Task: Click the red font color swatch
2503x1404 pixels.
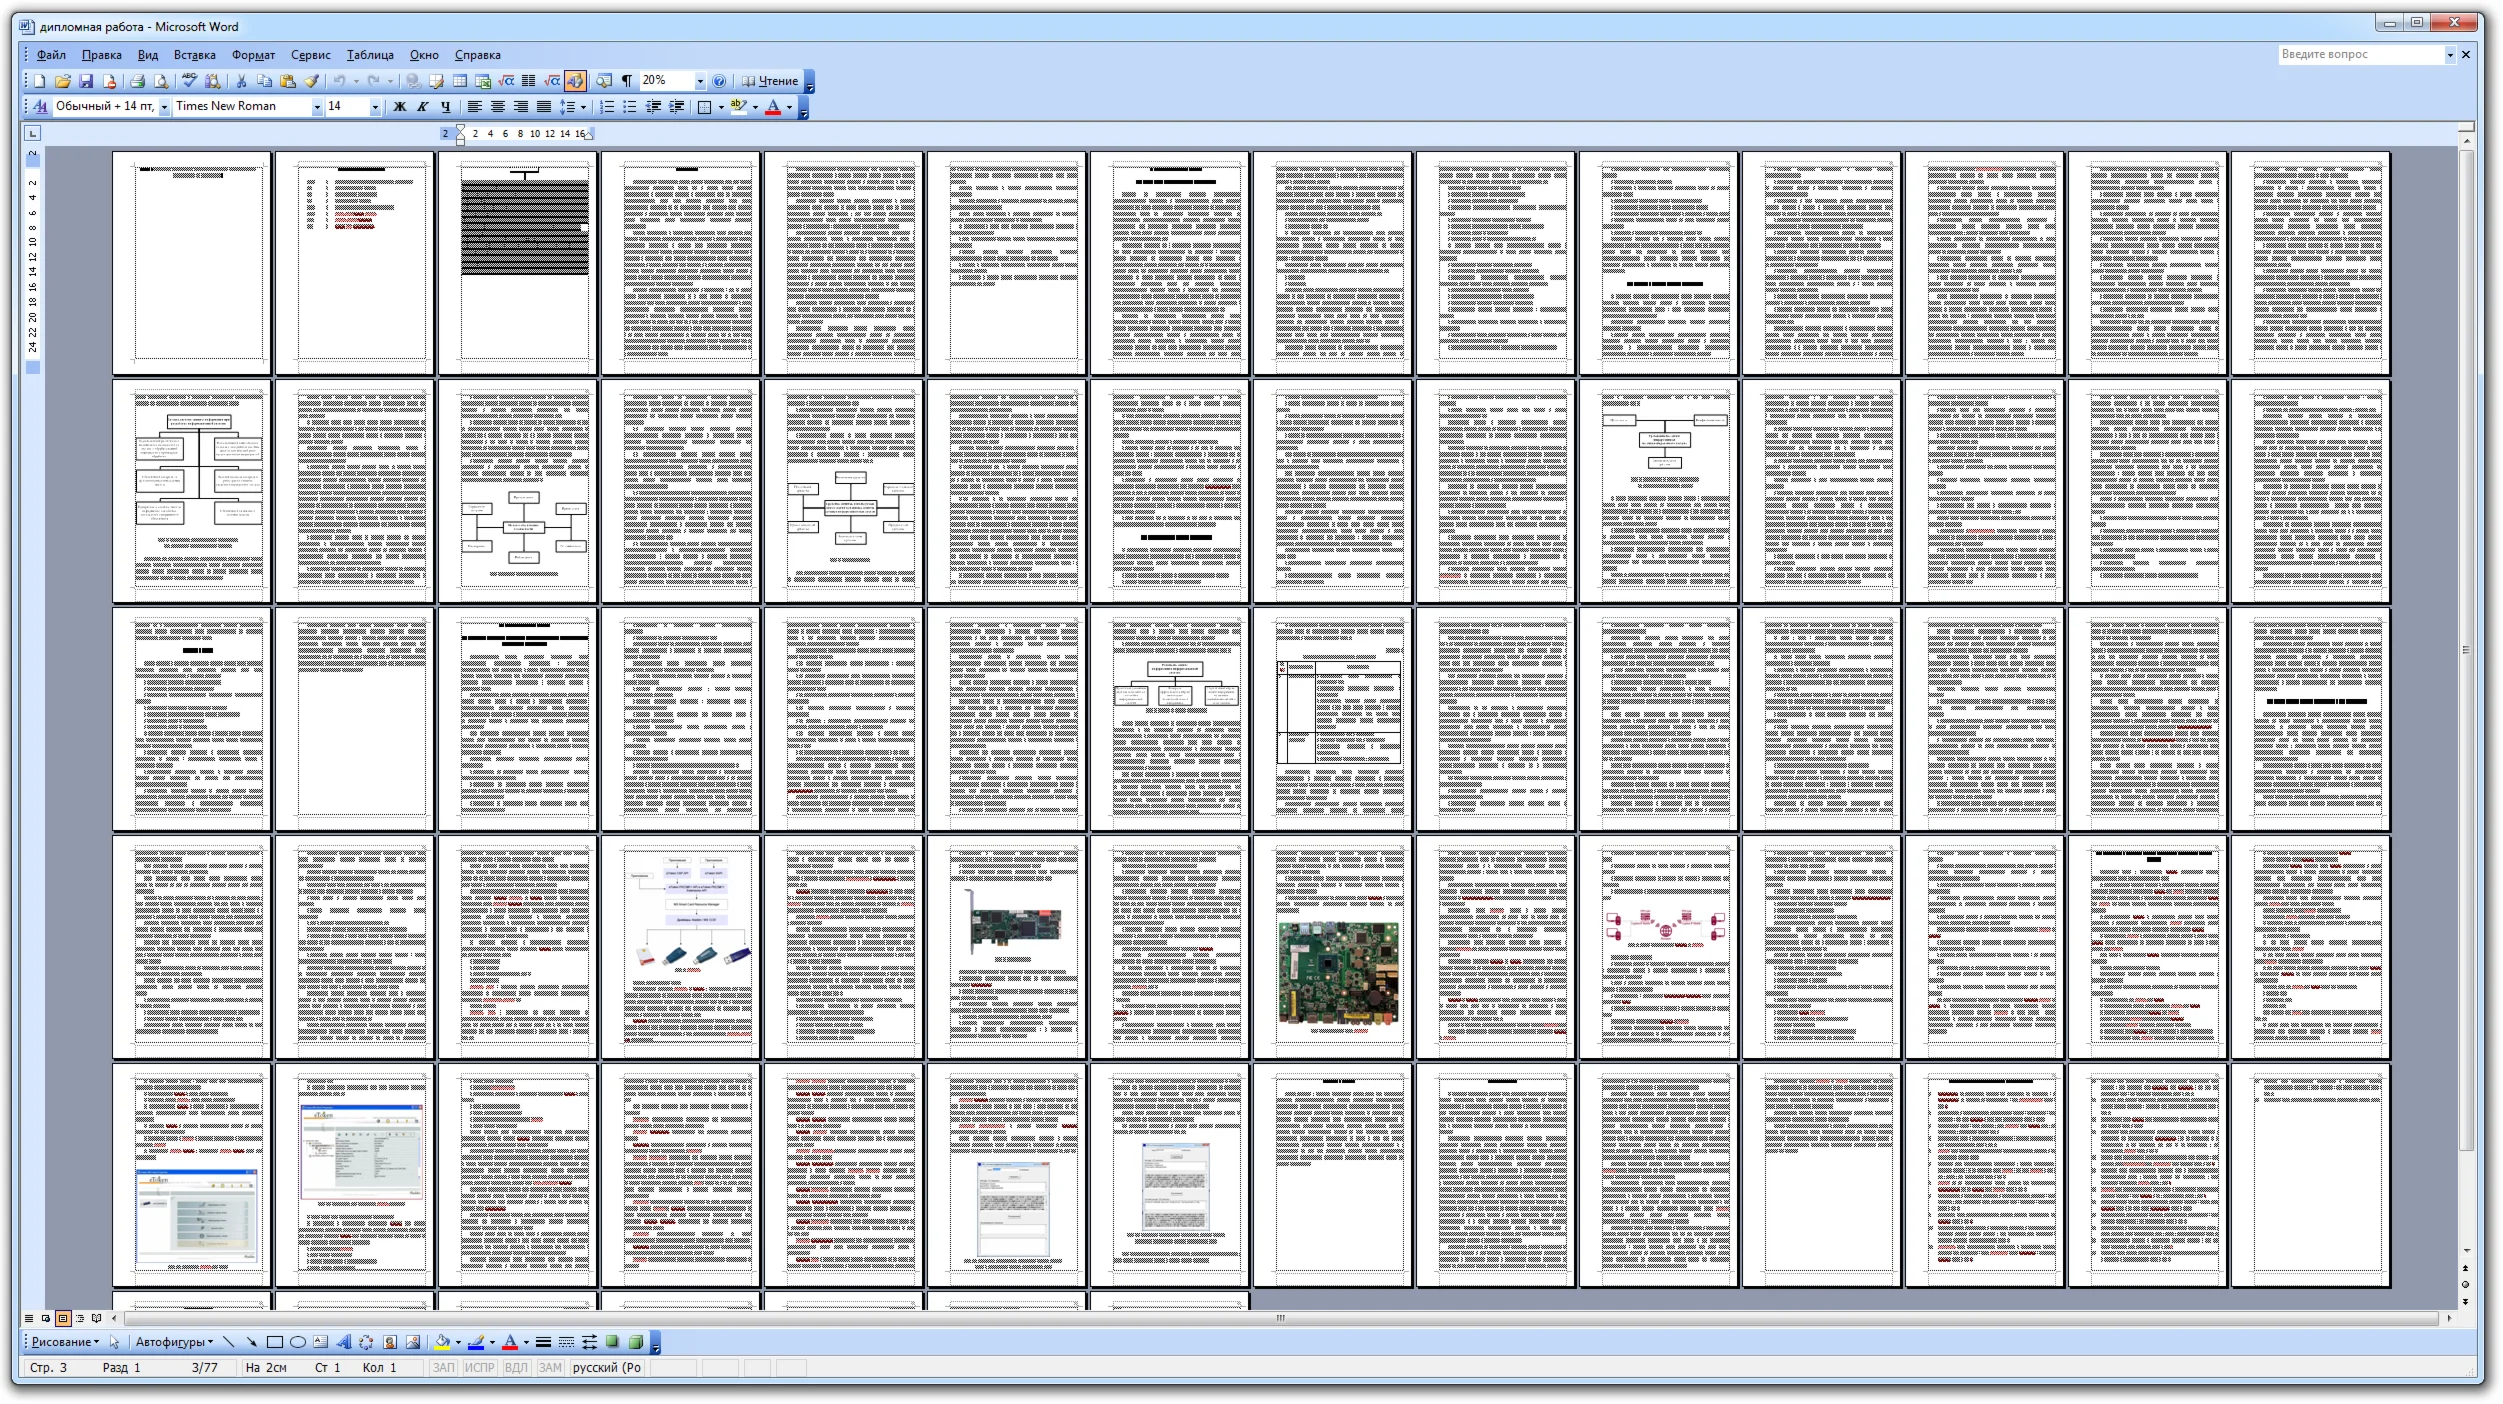Action: pyautogui.click(x=772, y=107)
